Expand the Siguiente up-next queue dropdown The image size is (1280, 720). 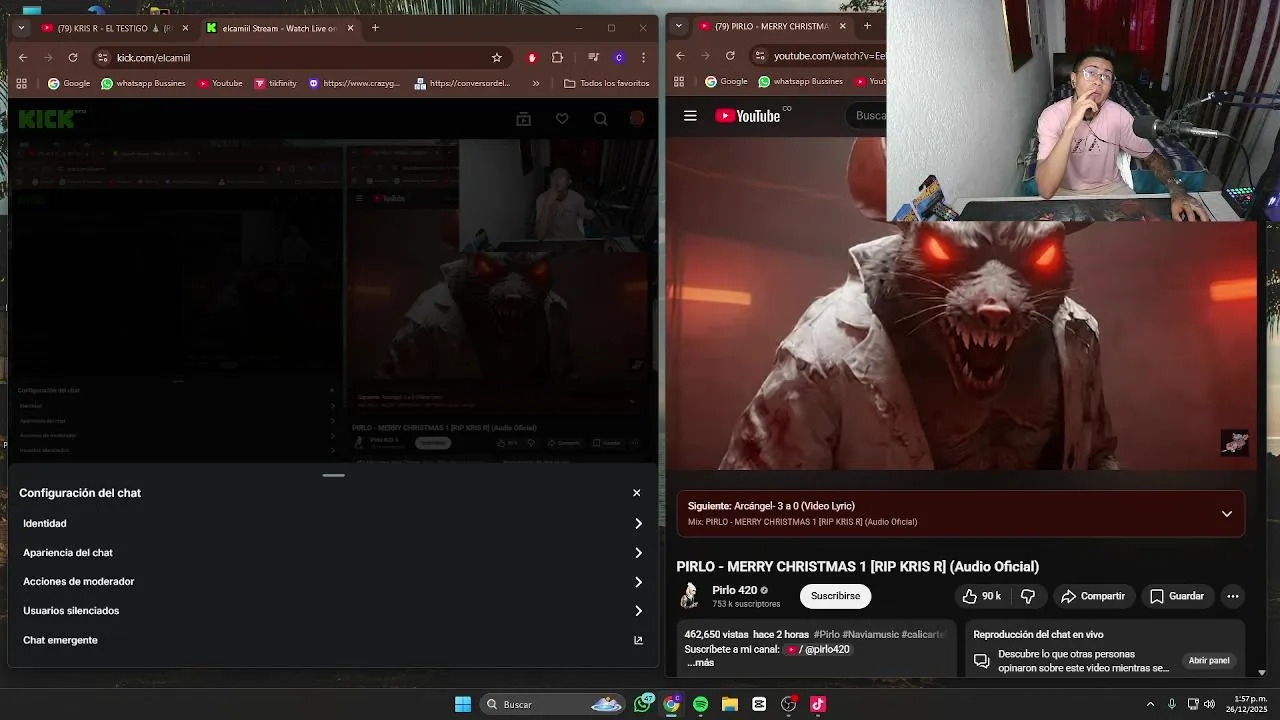1226,514
